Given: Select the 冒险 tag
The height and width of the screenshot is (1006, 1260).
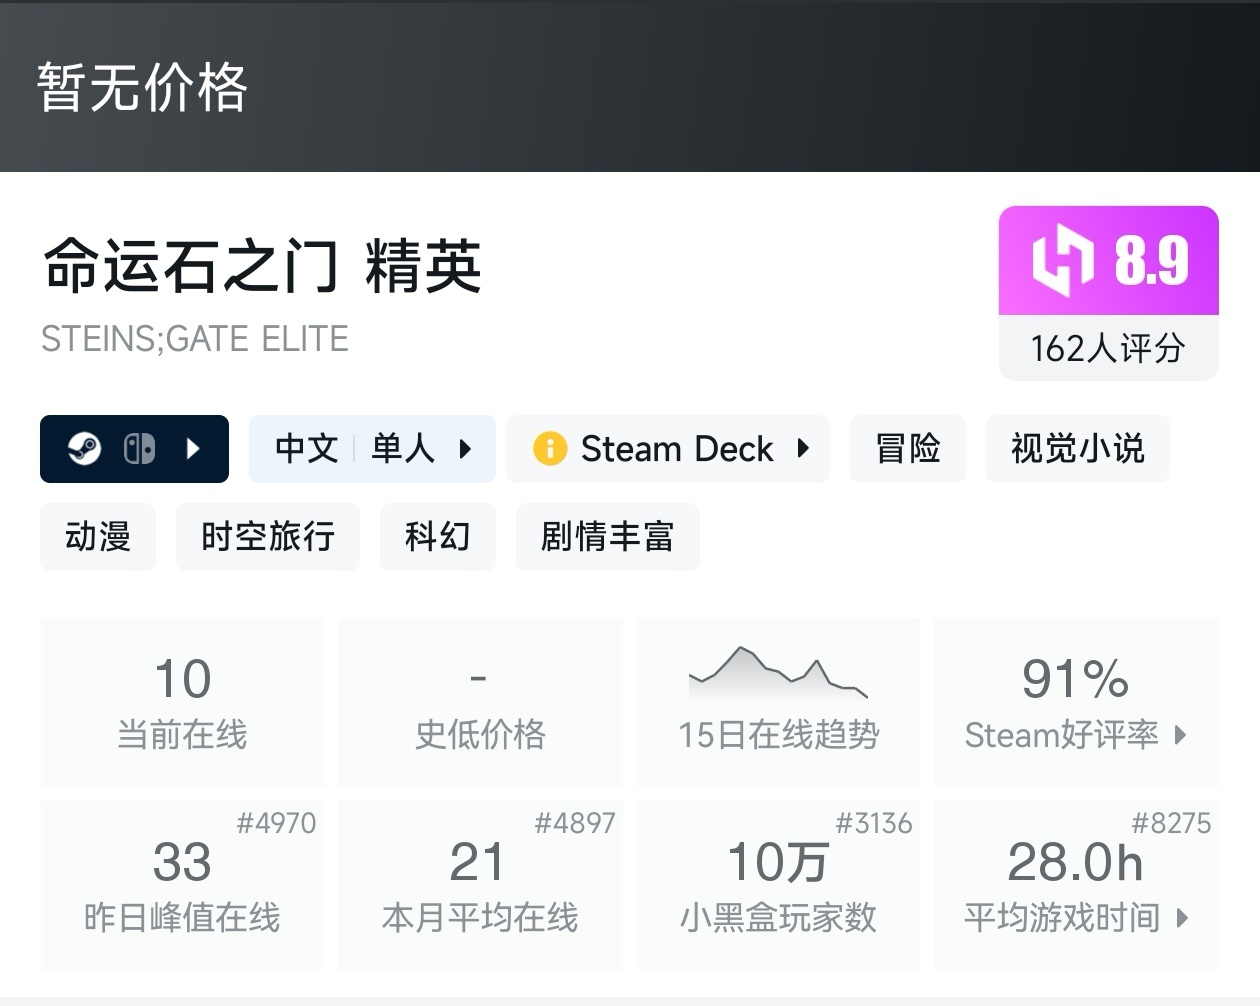Looking at the screenshot, I should pyautogui.click(x=908, y=449).
